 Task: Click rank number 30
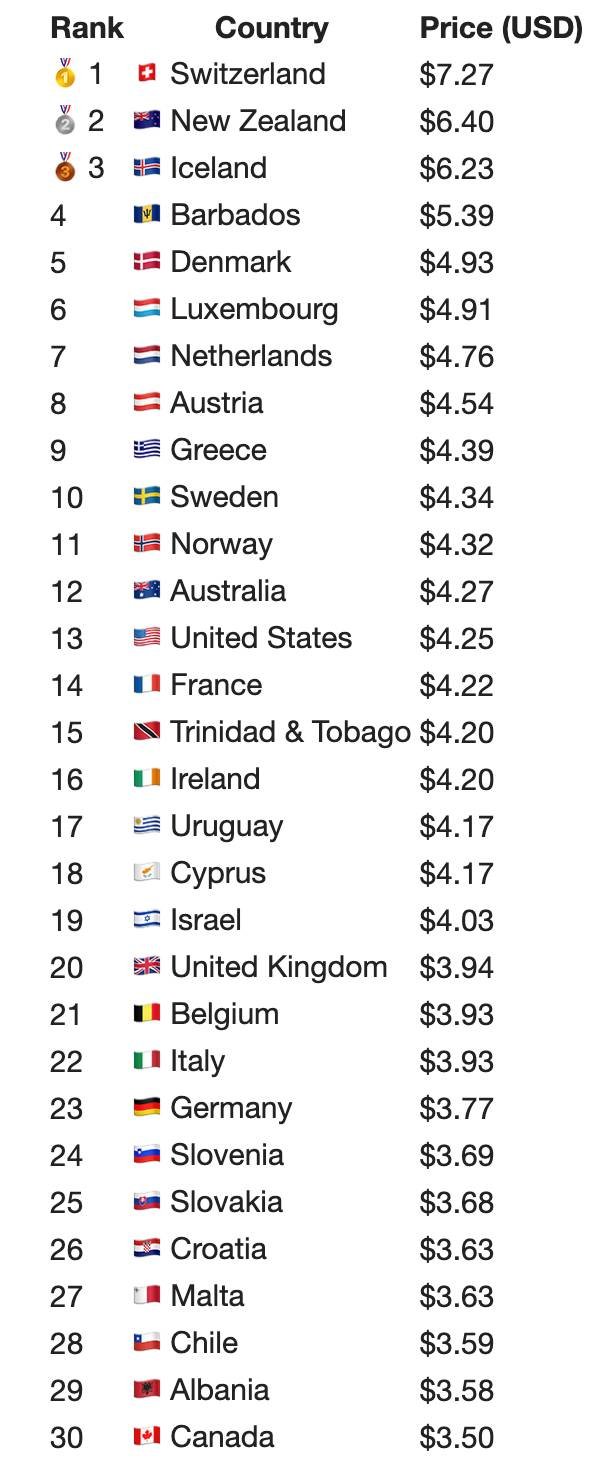[67, 1438]
